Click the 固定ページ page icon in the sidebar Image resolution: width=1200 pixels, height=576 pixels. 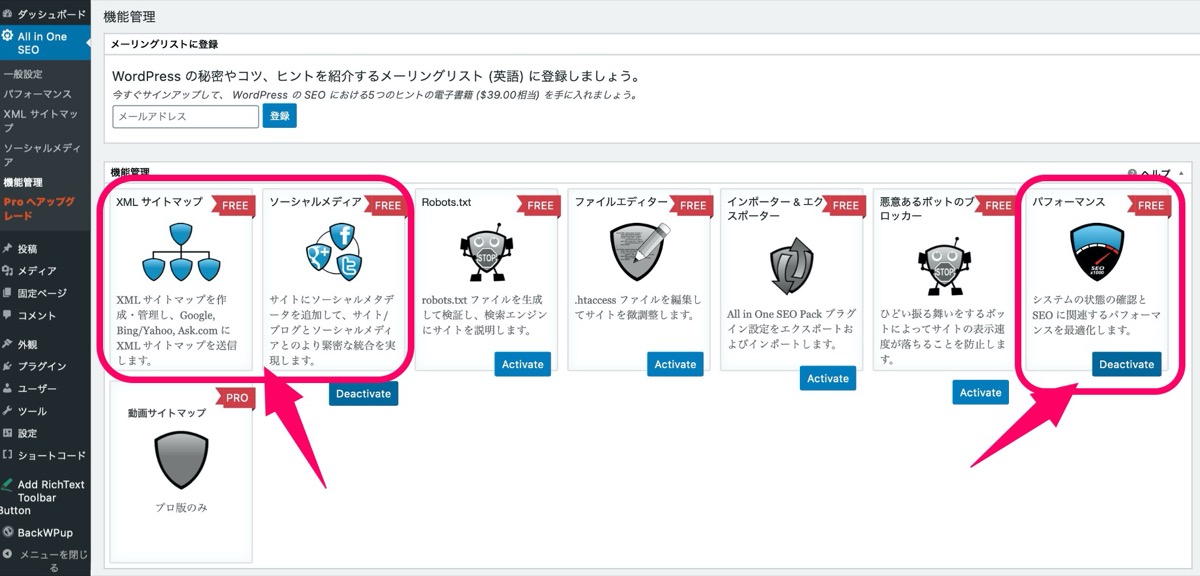tap(8, 293)
